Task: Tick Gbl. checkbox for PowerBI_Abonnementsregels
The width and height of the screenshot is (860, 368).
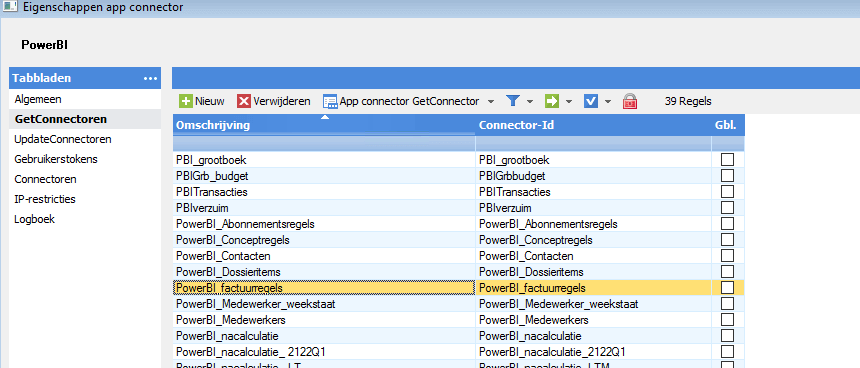Action: coord(727,224)
